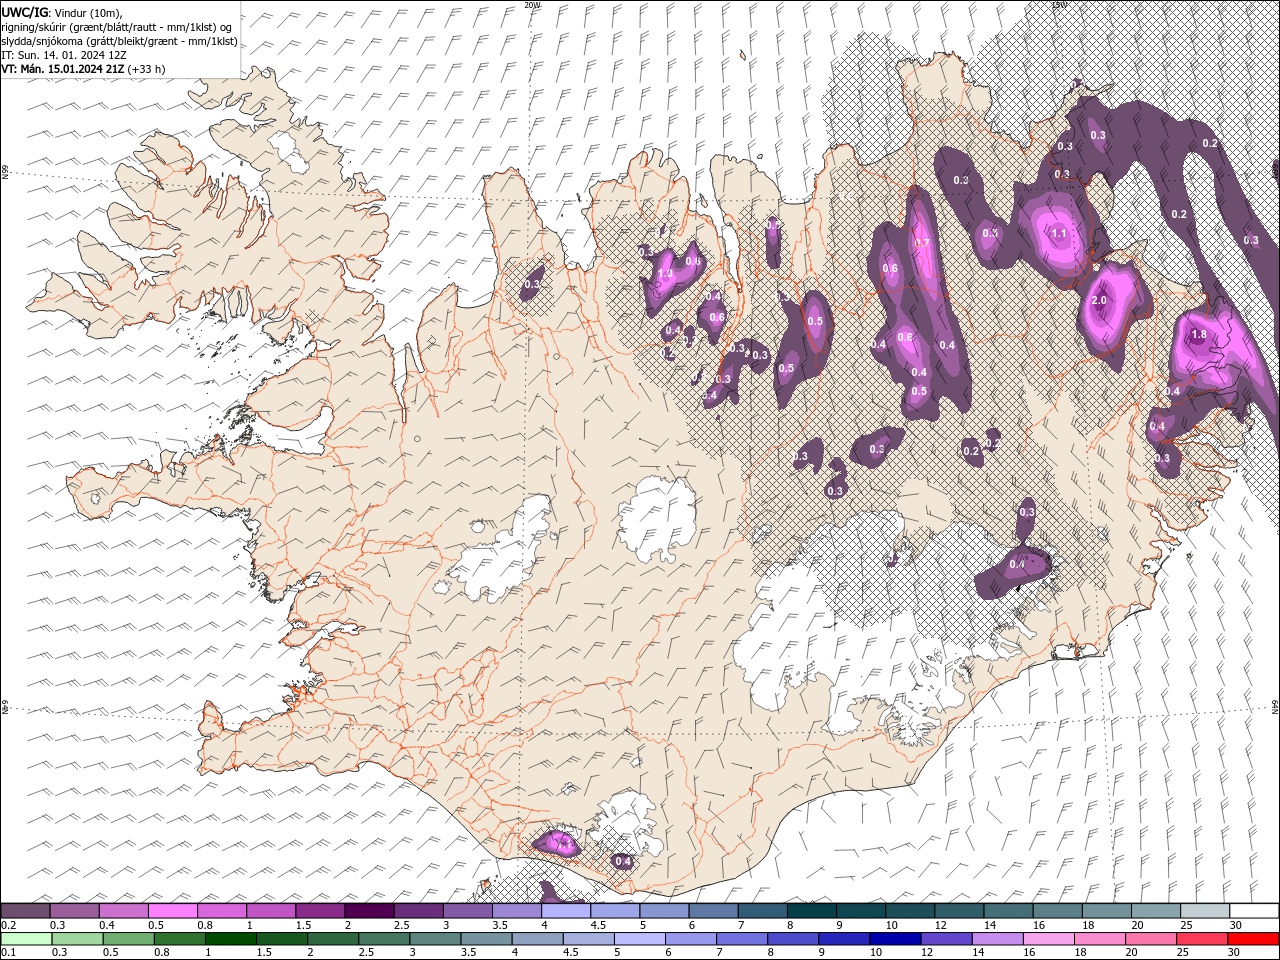Click upper legend swatch between 0.2 and 0.3

tap(25, 911)
